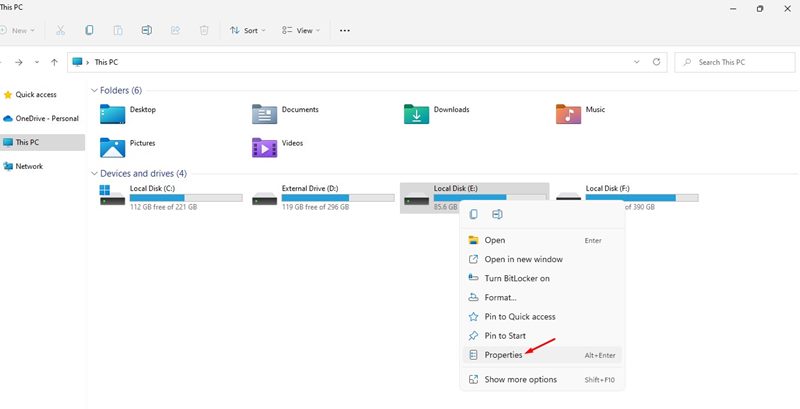
Task: Go up one folder level arrow
Action: click(54, 62)
